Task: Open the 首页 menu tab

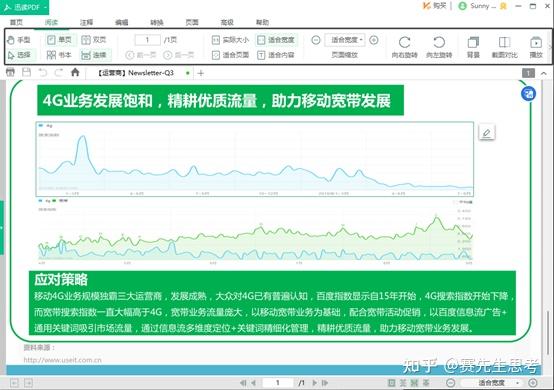Action: pyautogui.click(x=16, y=22)
